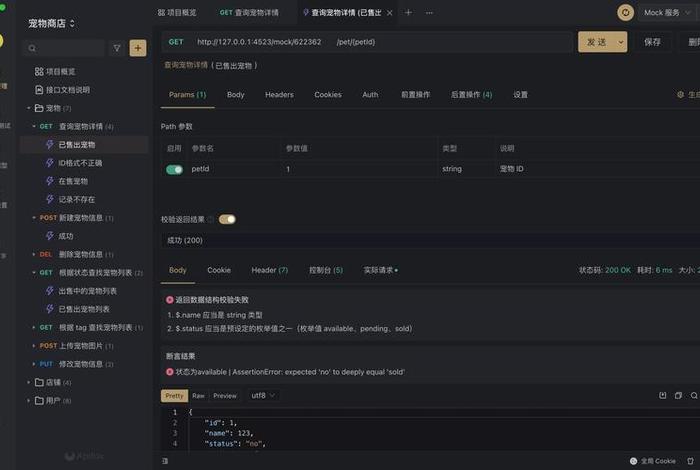Image resolution: width=700 pixels, height=470 pixels.
Task: Select the Raw view button
Action: coord(198,395)
